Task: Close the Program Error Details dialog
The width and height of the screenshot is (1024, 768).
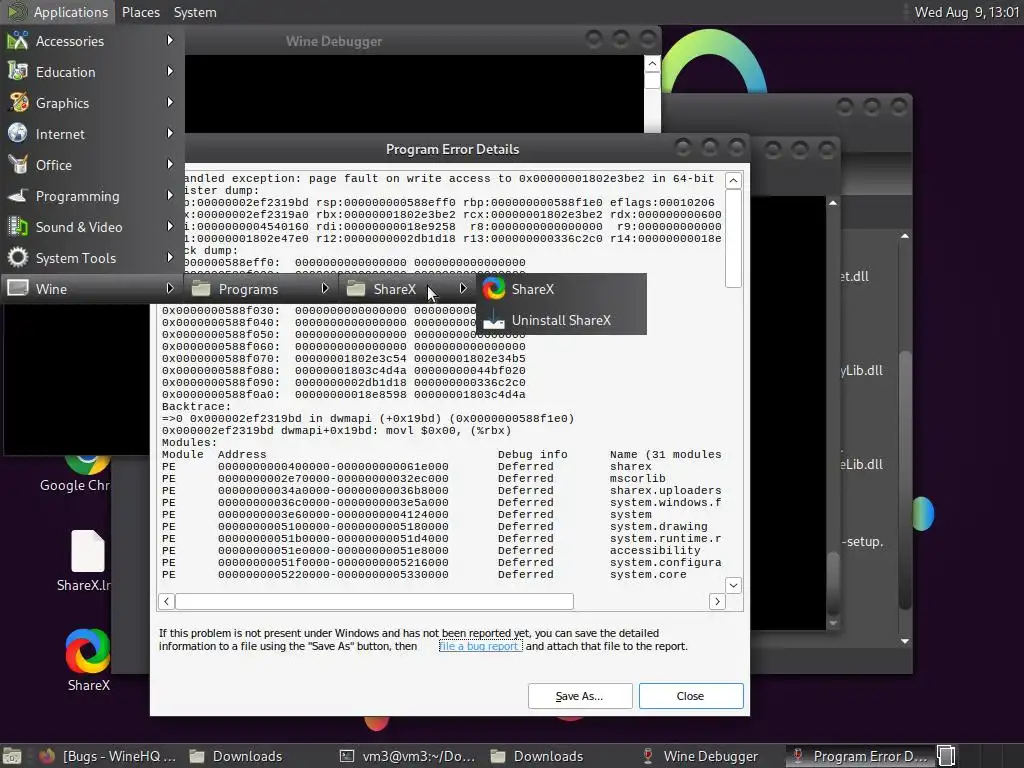Action: (x=691, y=696)
